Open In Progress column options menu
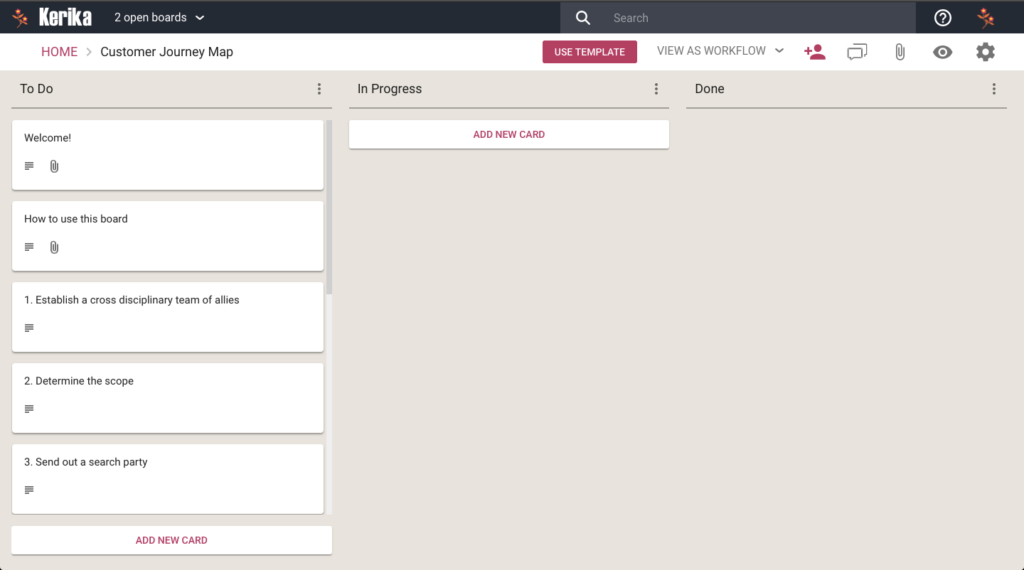The width and height of the screenshot is (1024, 570). [x=656, y=89]
